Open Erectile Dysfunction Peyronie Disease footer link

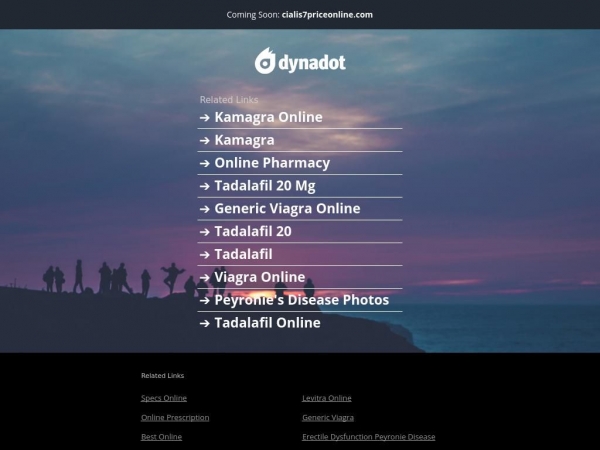[x=368, y=437]
